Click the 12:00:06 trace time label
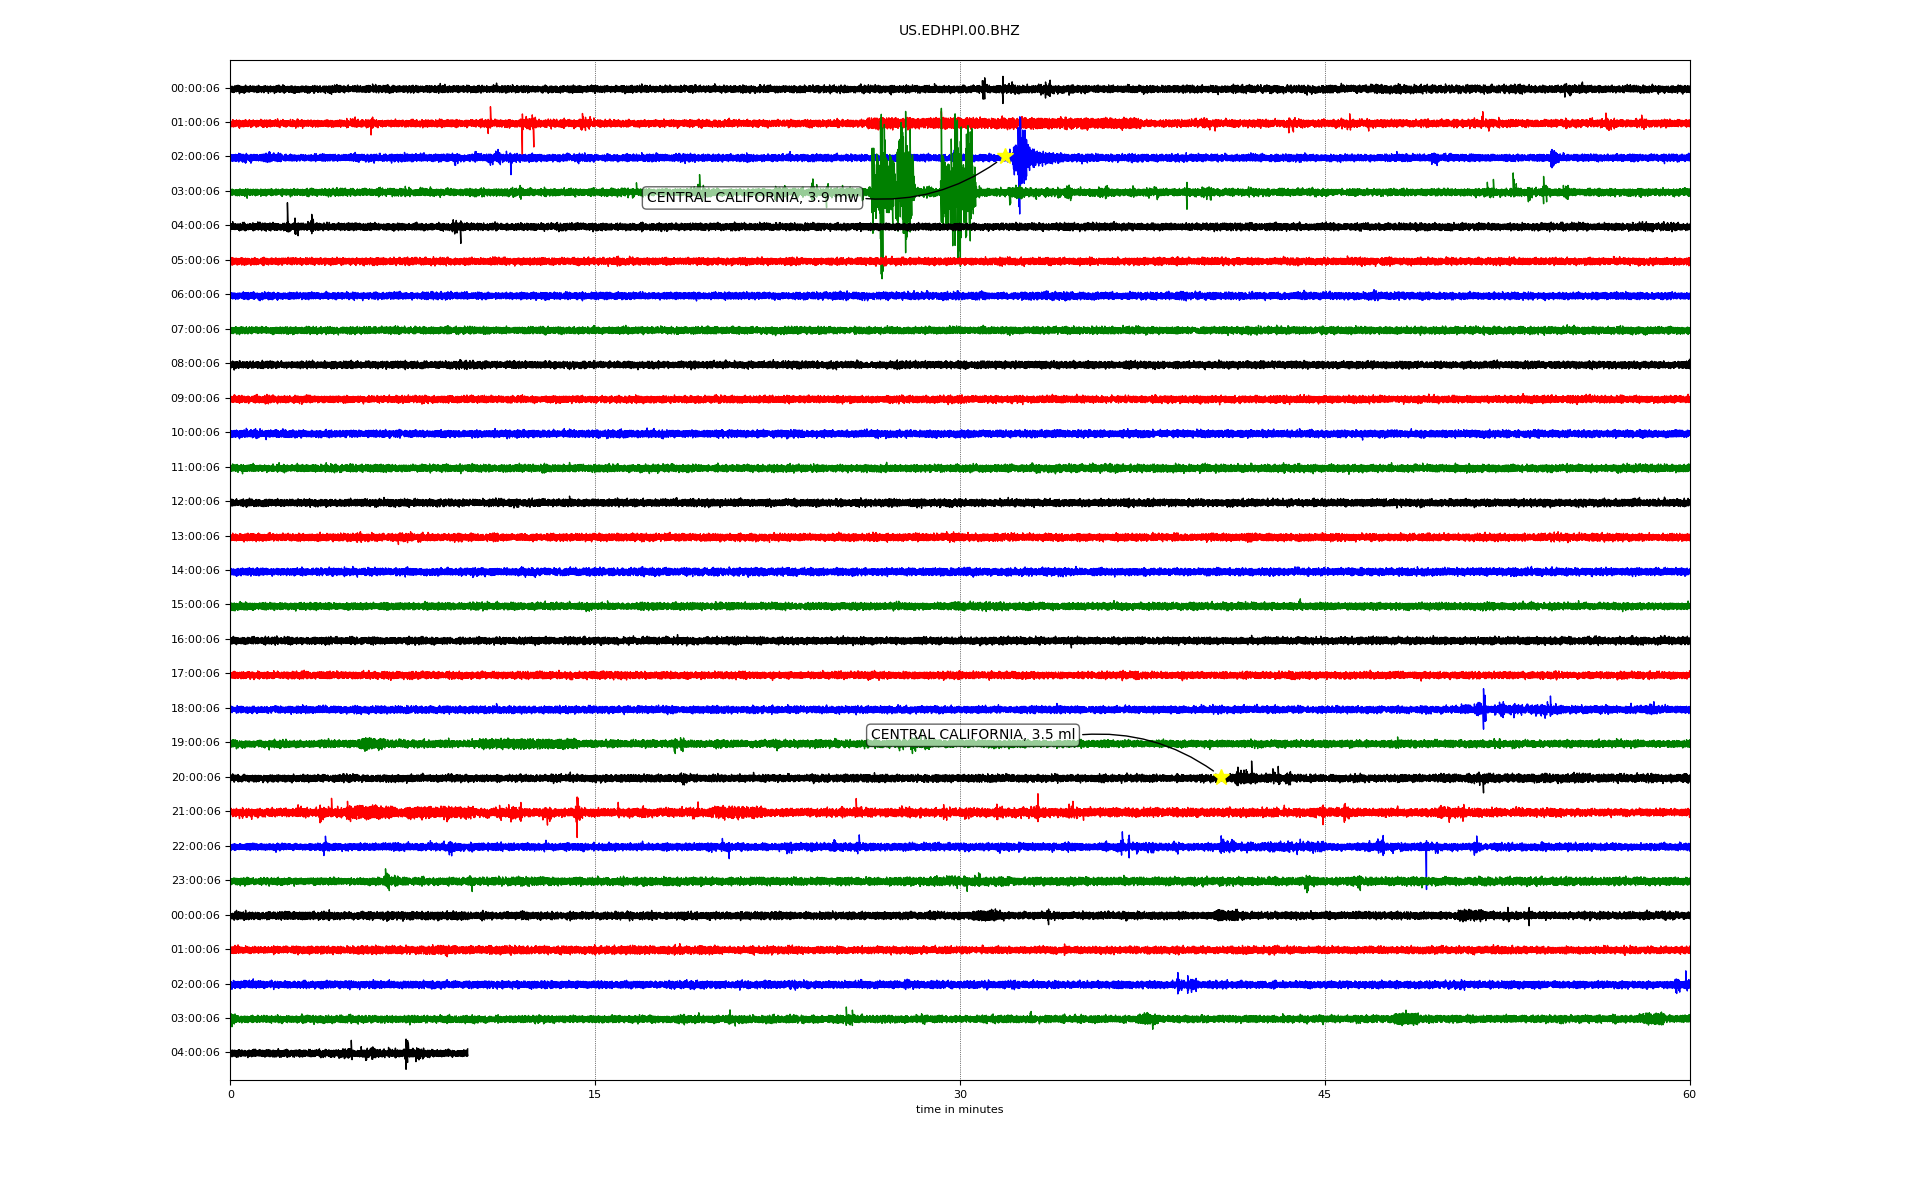 coord(195,502)
